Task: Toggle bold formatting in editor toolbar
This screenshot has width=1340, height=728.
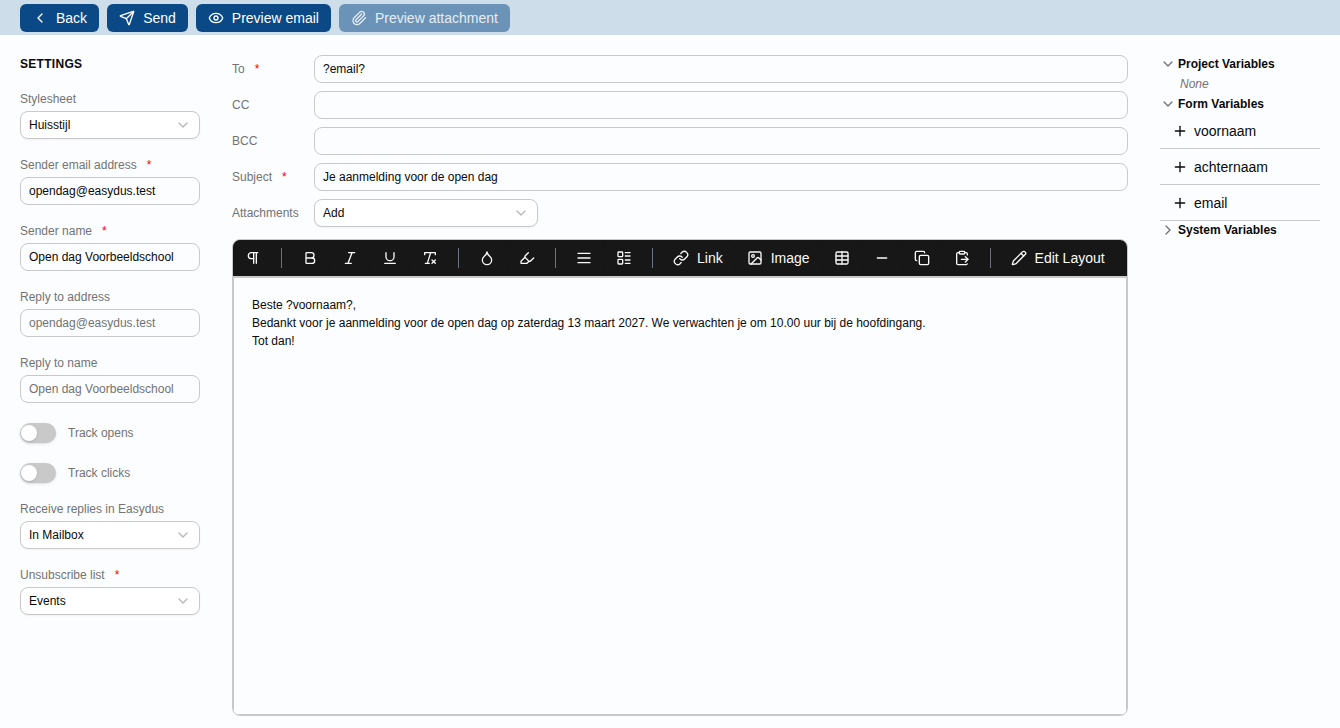Action: point(310,258)
